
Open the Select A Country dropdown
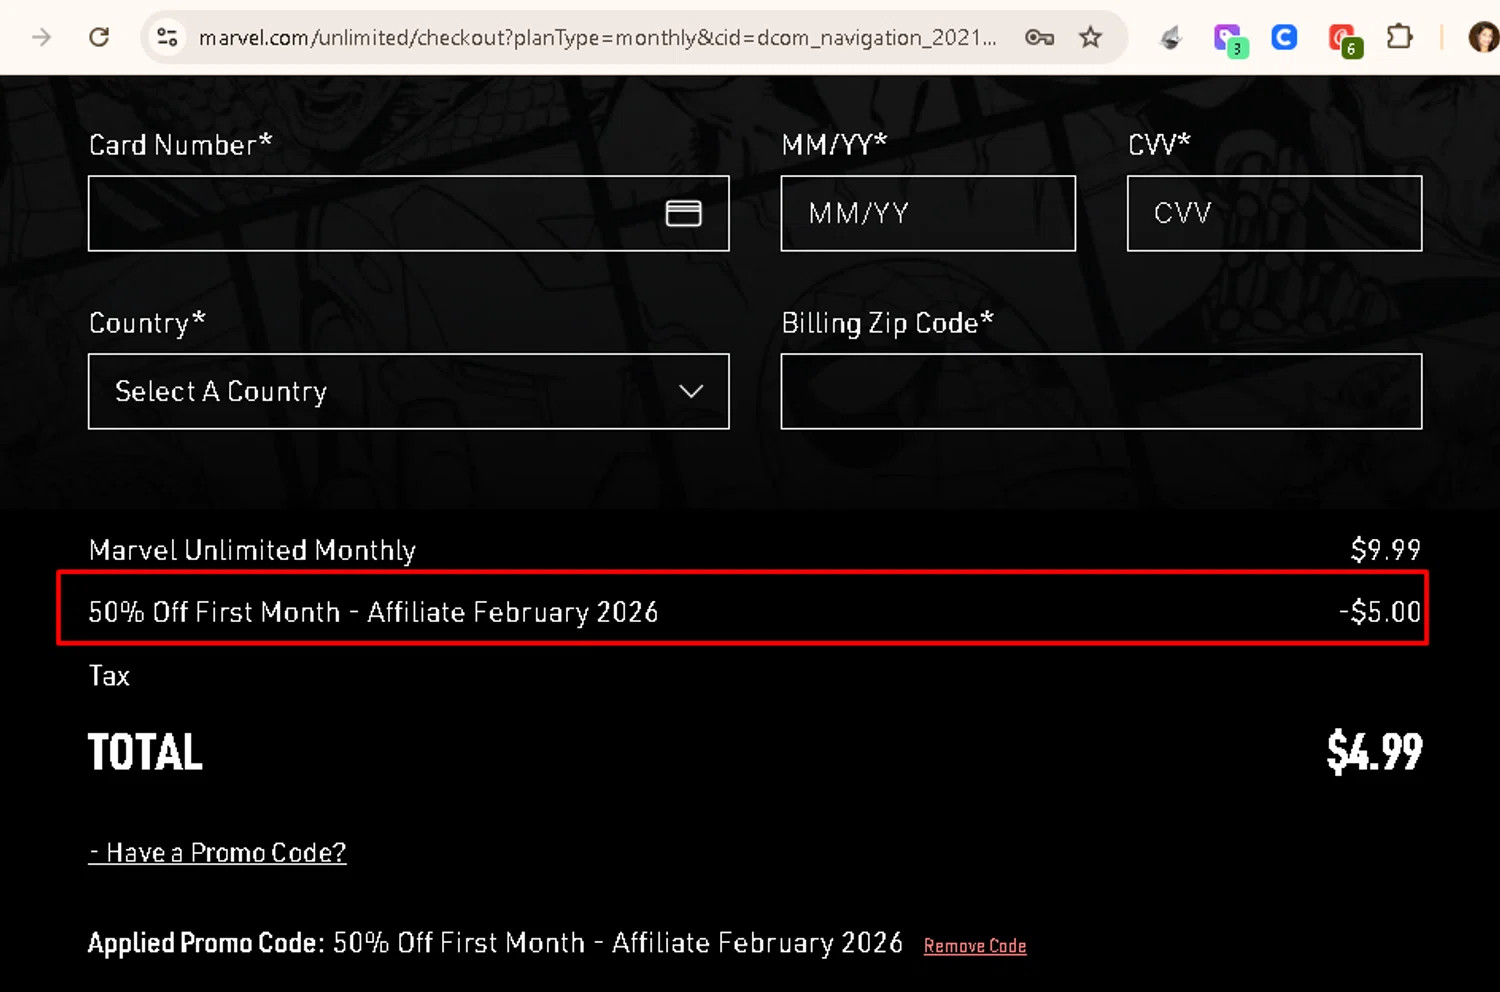[x=409, y=391]
